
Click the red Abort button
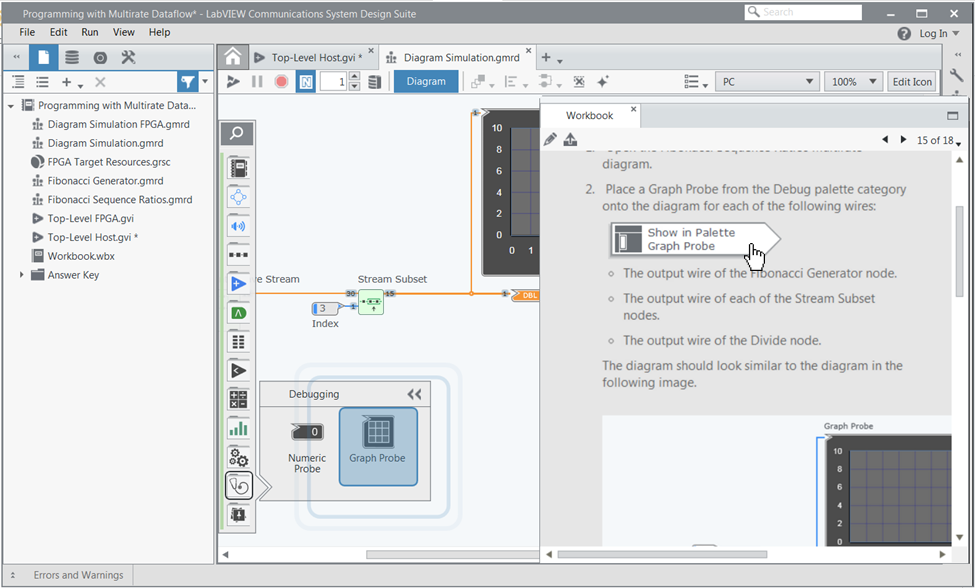pyautogui.click(x=281, y=82)
